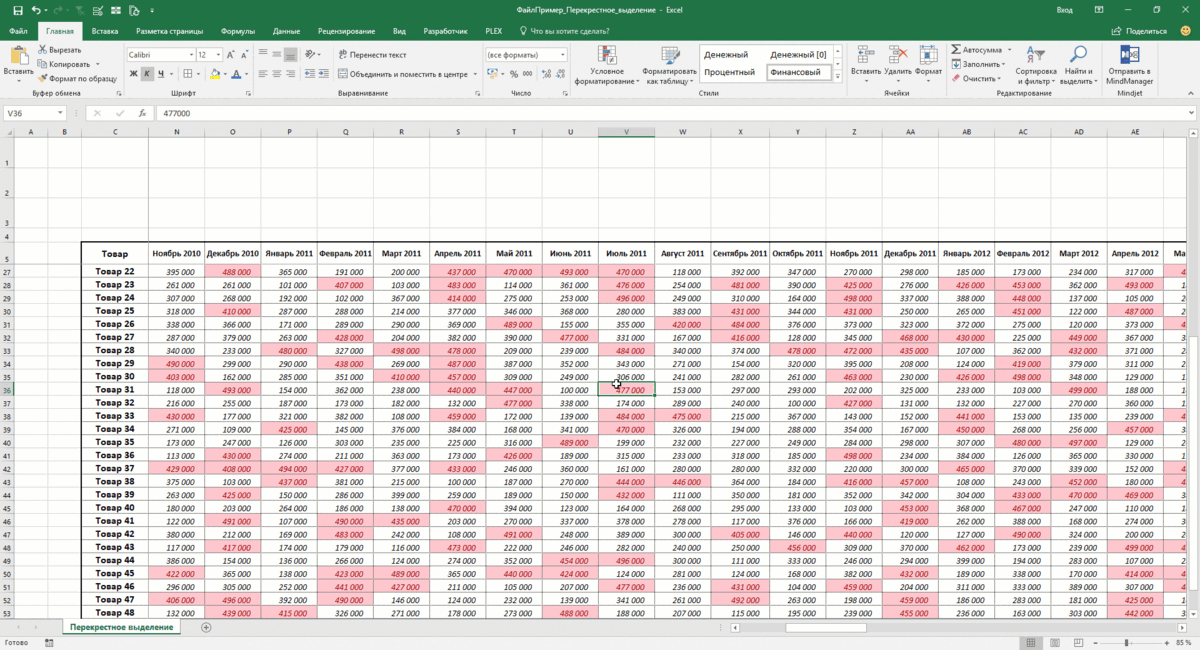The height and width of the screenshot is (650, 1200).
Task: Click Send to MindManager (Отправить в MindManager)
Action: (x=1128, y=65)
